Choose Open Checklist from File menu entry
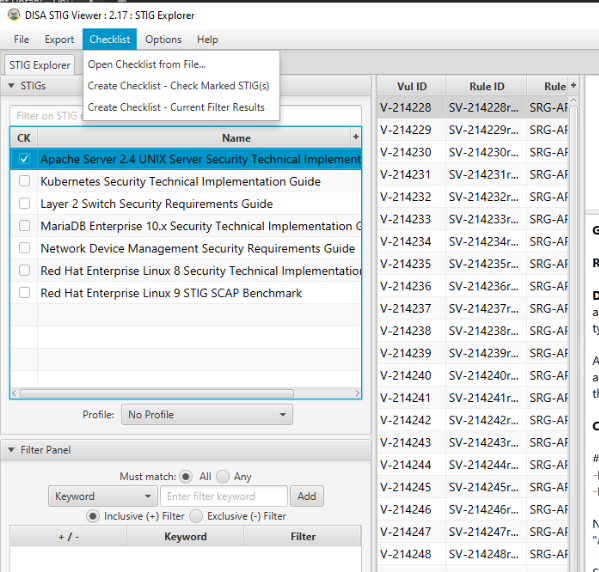This screenshot has width=599, height=572. (147, 64)
